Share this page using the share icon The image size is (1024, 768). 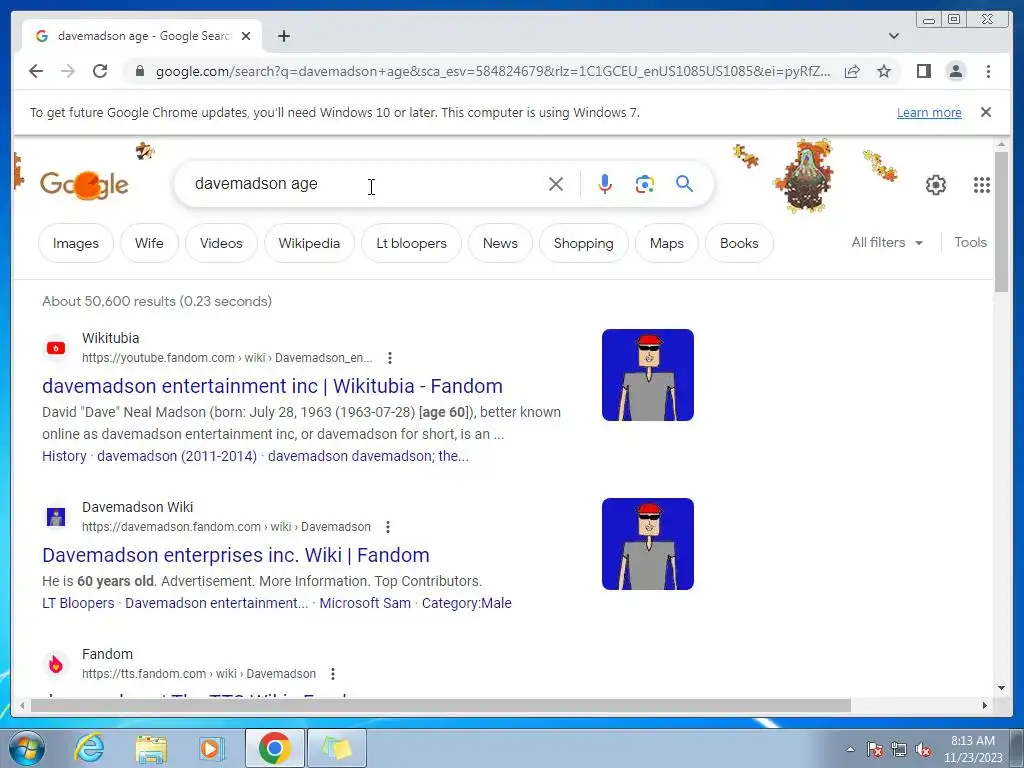(852, 71)
